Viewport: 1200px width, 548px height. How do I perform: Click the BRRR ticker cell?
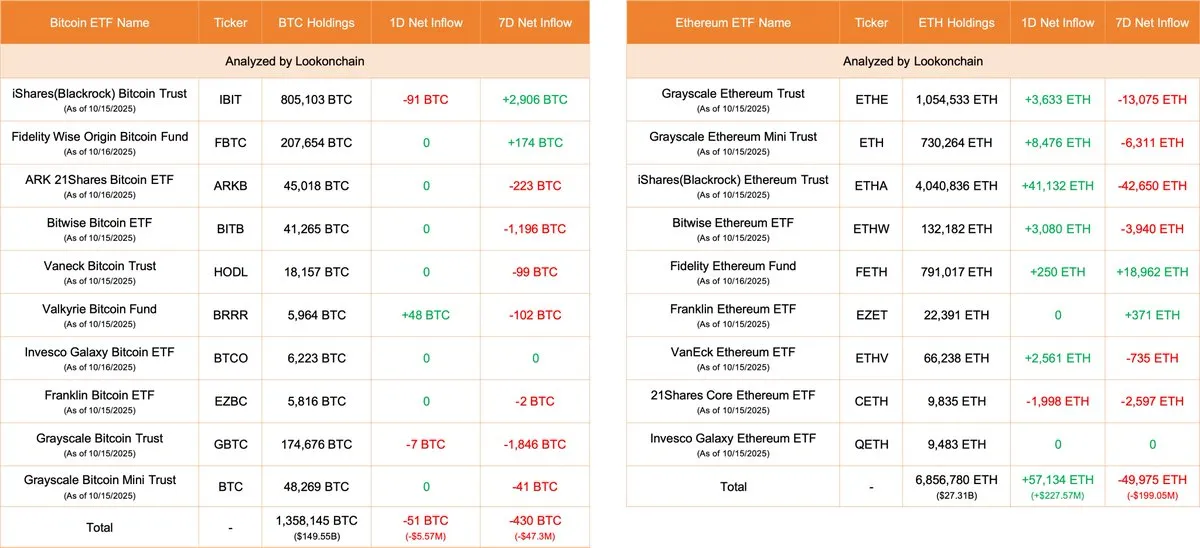point(229,315)
